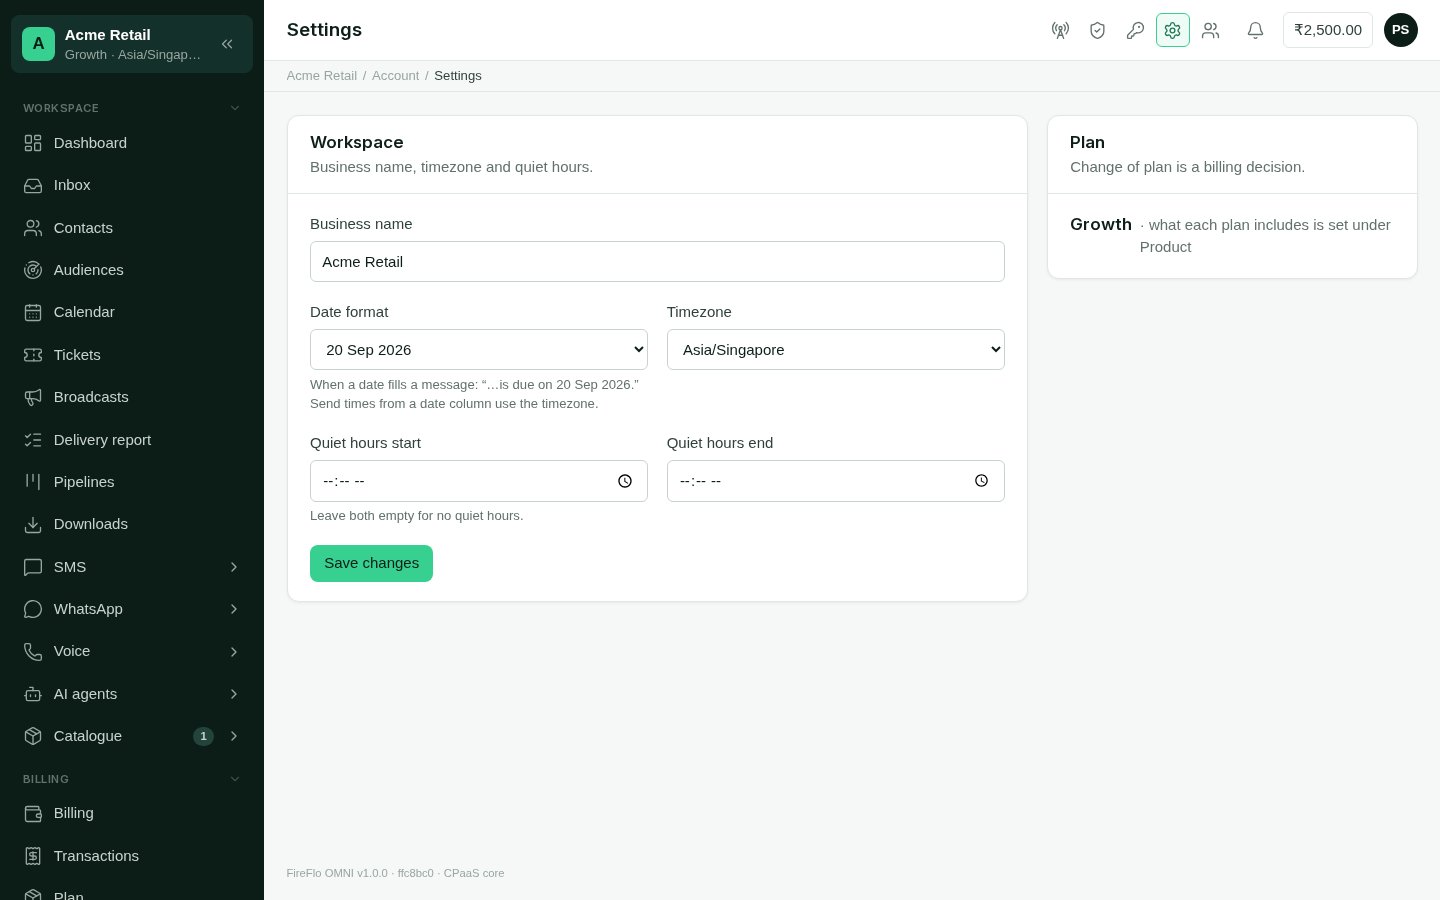Viewport: 1440px width, 900px height.
Task: Open Audiences from sidebar
Action: coord(132,270)
